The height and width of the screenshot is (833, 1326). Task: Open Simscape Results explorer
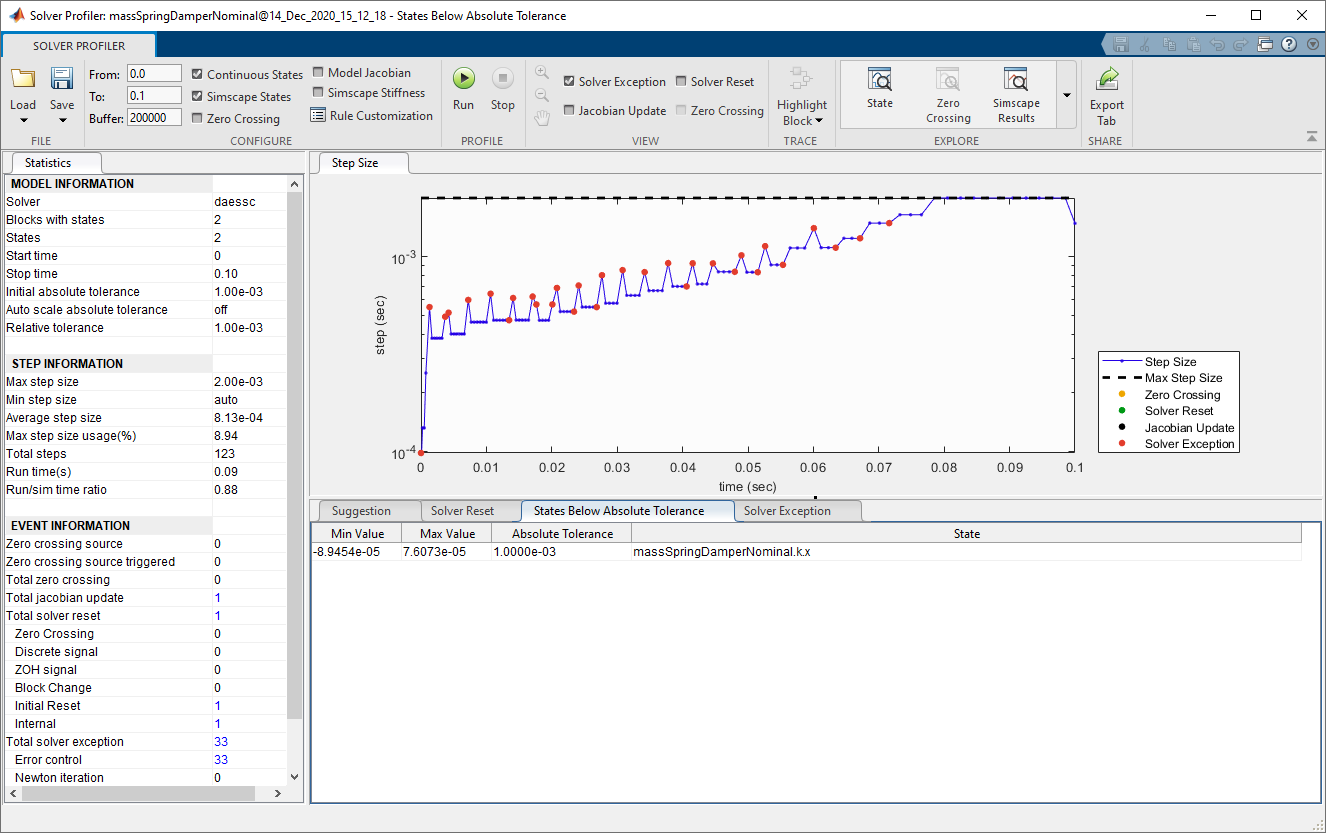1016,94
